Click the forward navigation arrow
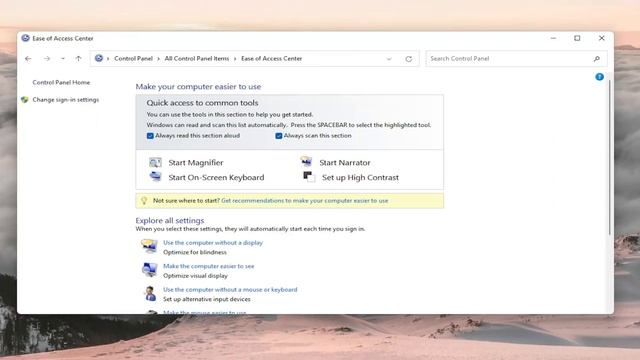640x360 pixels. tap(47, 59)
